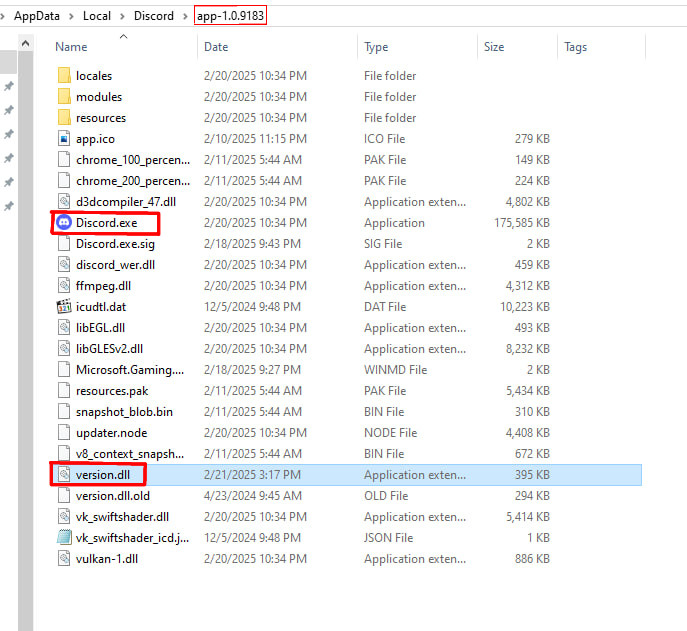687x631 pixels.
Task: Click the 175,585 KB size value
Action: tap(522, 223)
